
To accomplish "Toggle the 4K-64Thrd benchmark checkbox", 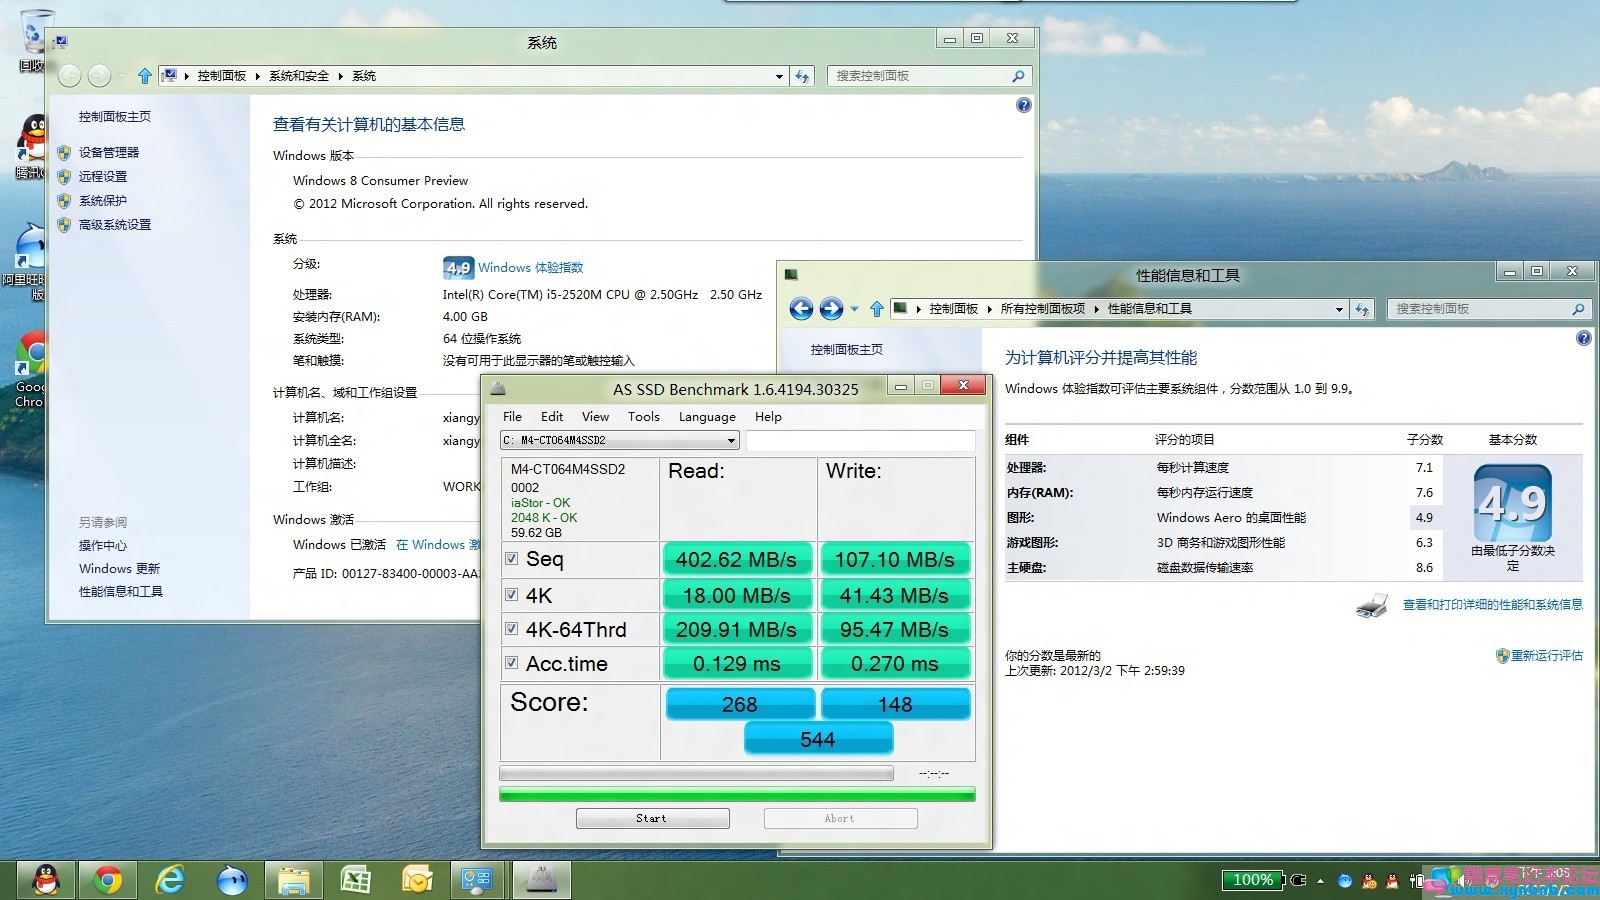I will 512,629.
